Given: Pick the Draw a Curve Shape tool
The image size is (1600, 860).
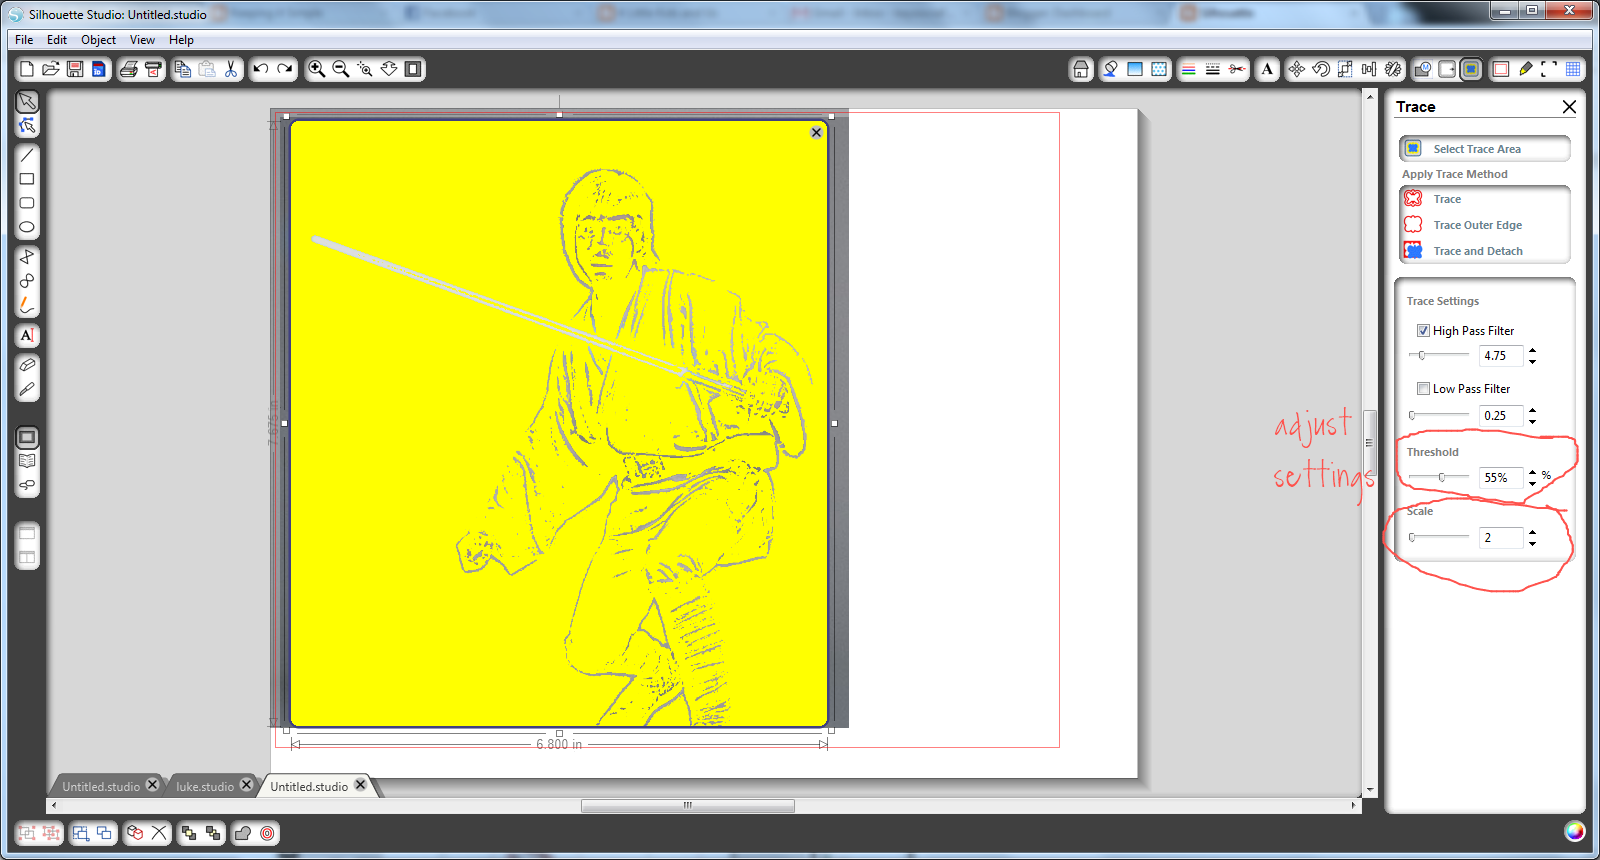Looking at the screenshot, I should [x=27, y=281].
